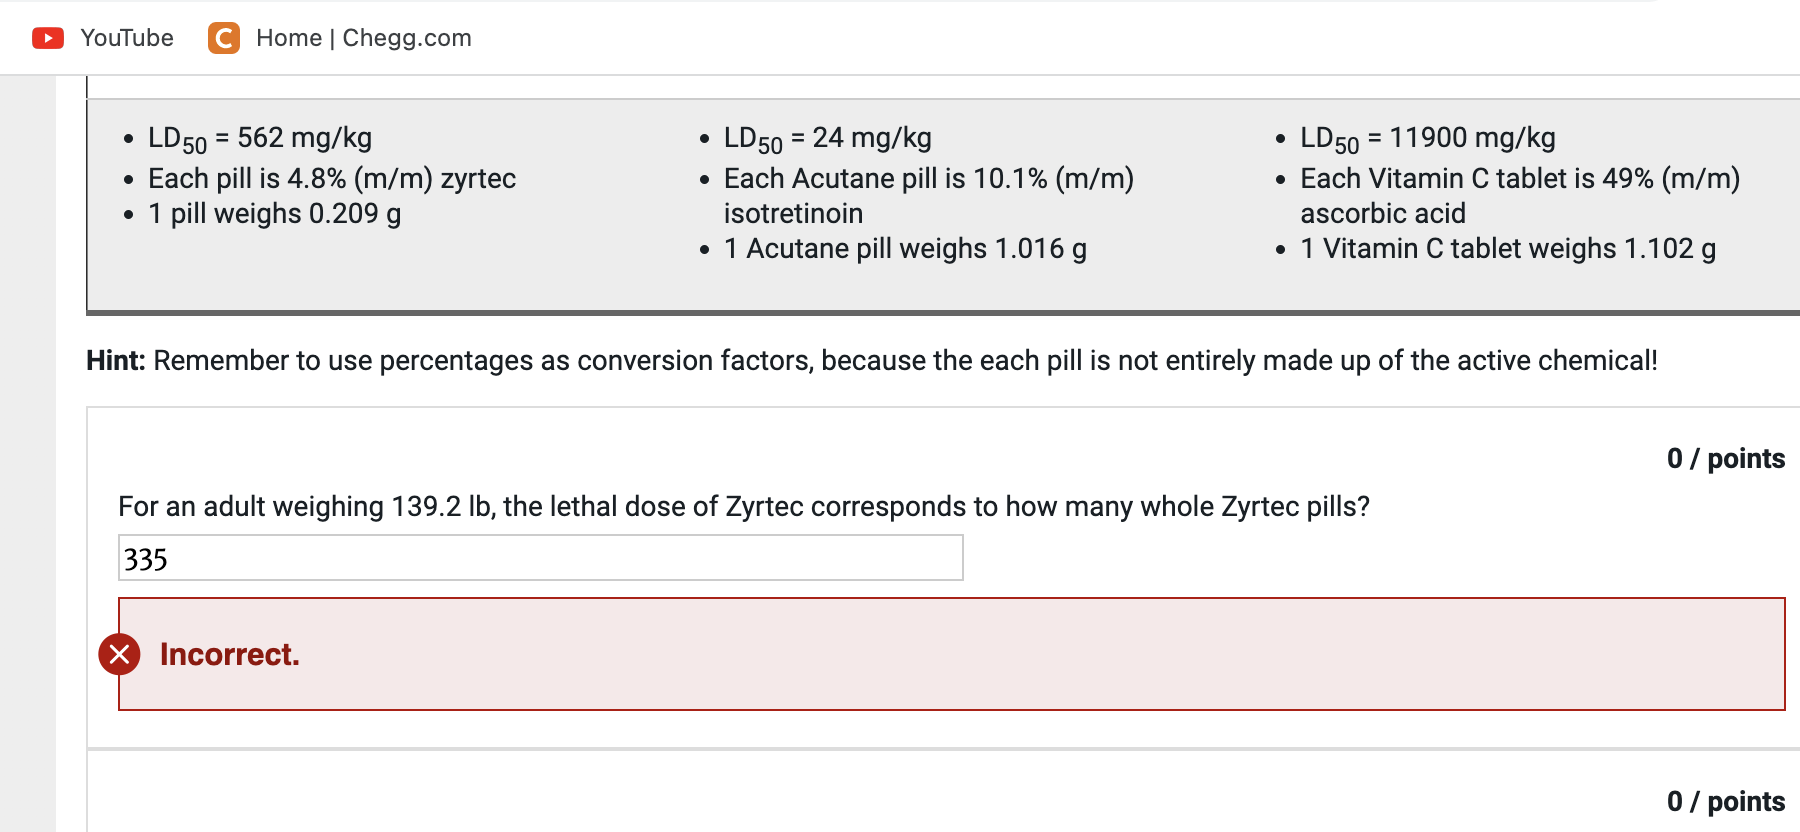Click the Incorrect feedback banner
The height and width of the screenshot is (832, 1800).
[x=900, y=655]
